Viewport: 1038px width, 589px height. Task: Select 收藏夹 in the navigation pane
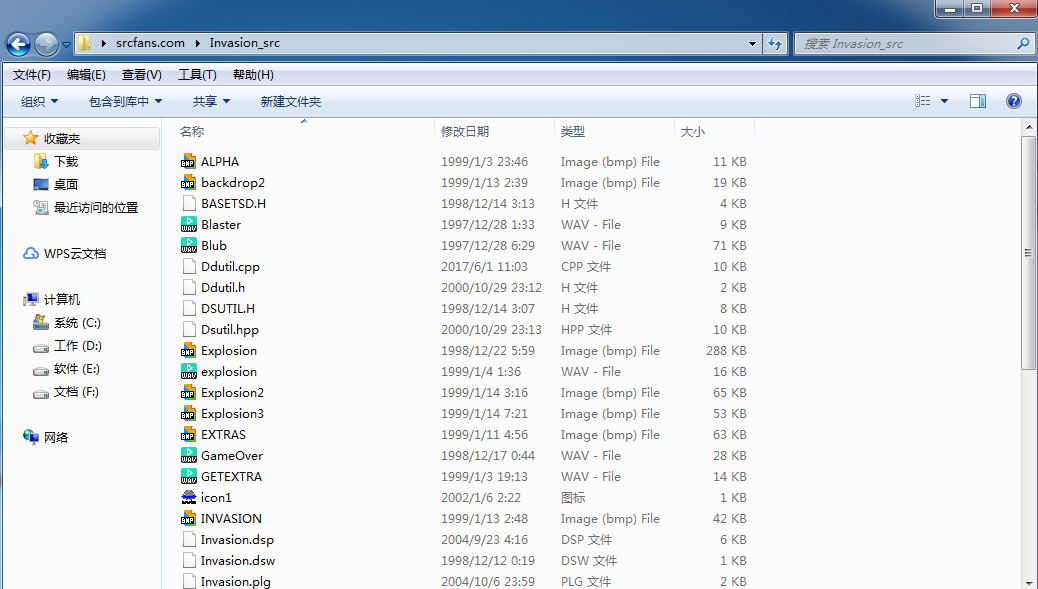click(x=81, y=138)
